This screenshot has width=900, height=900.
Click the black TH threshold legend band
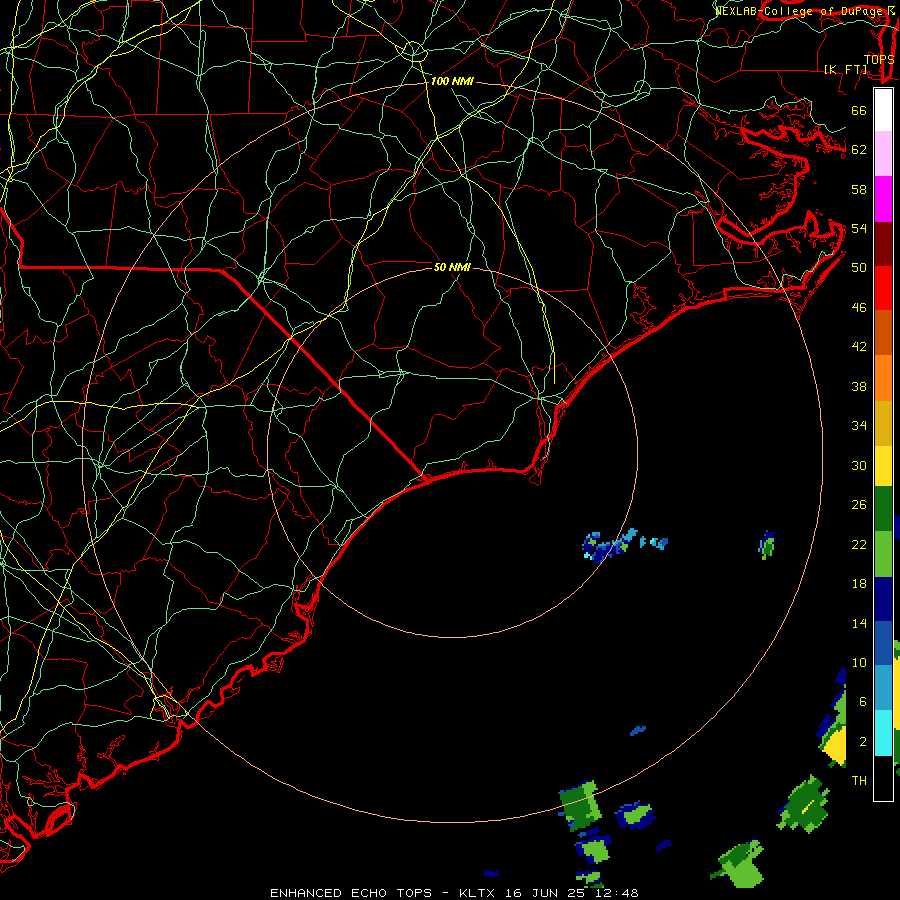[x=883, y=778]
